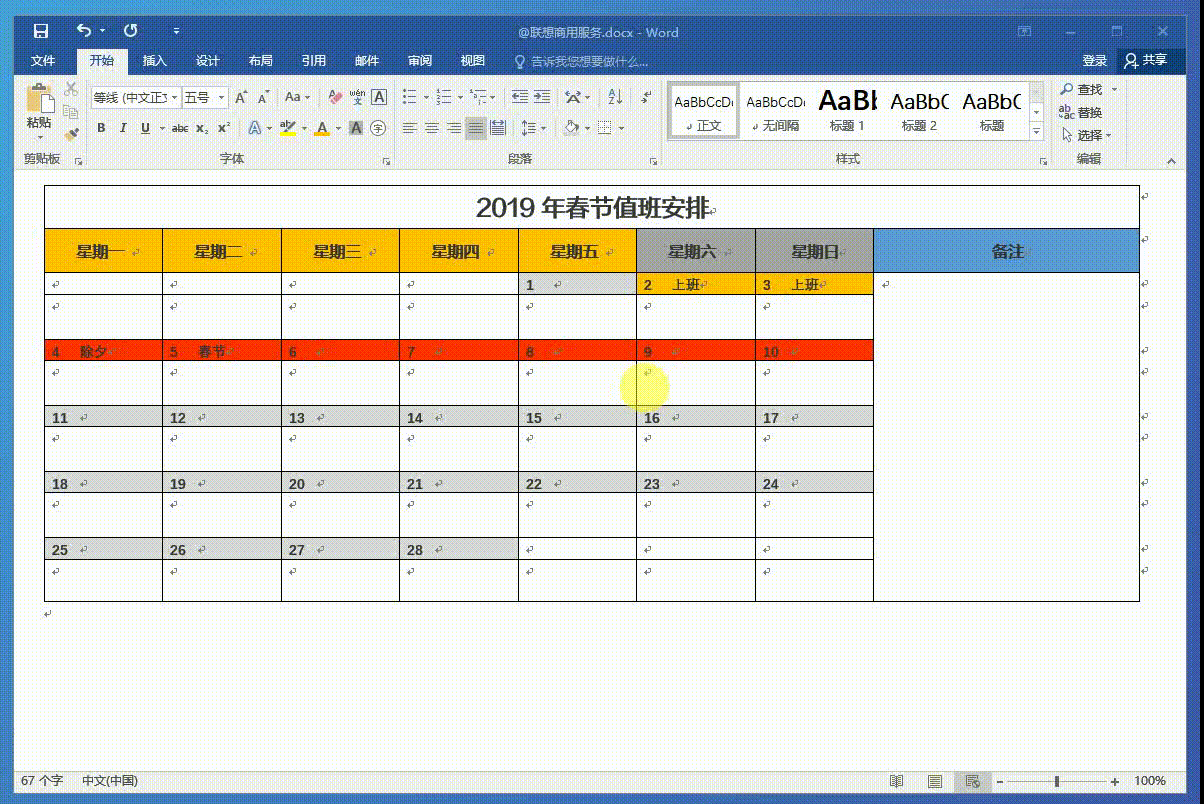The image size is (1204, 804).
Task: Click the Center alignment icon
Action: coord(432,128)
